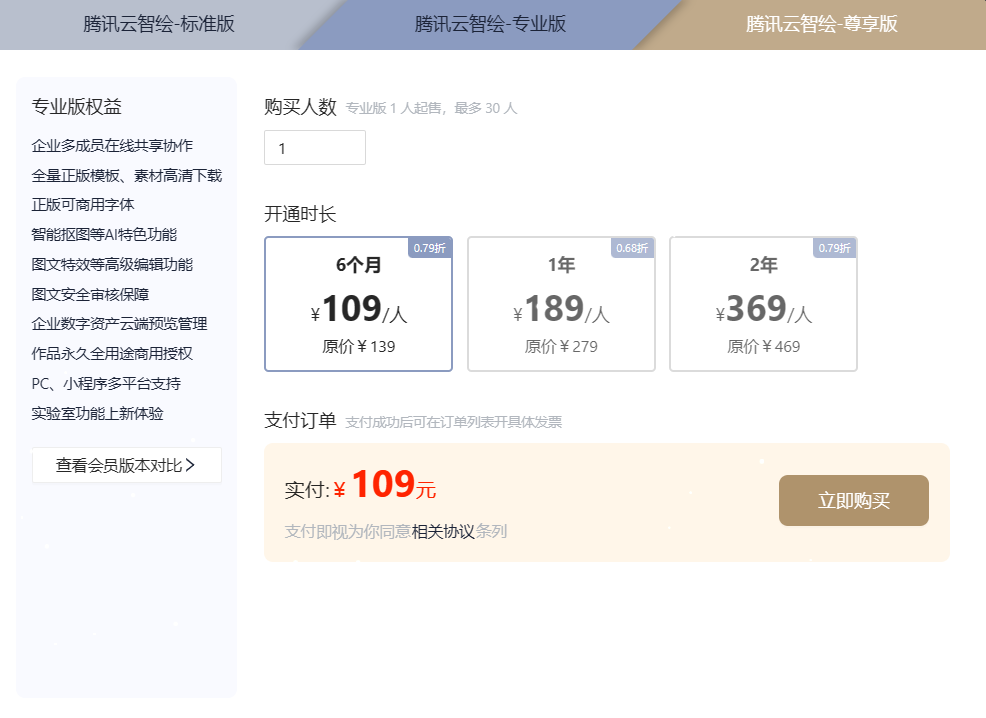Click 智能抠图等AI特色功能 benefit text

104,235
